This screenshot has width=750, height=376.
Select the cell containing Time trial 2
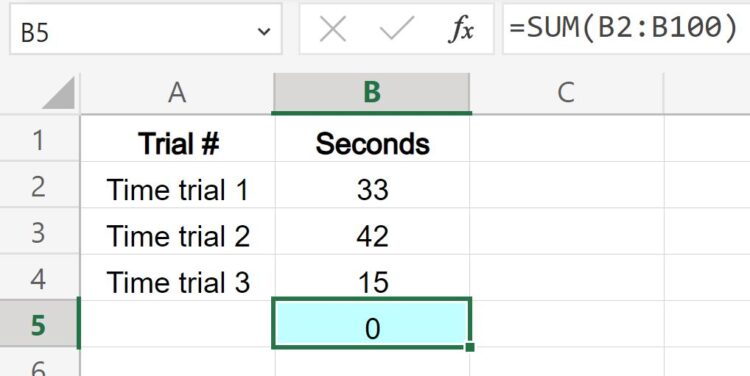[x=177, y=232]
